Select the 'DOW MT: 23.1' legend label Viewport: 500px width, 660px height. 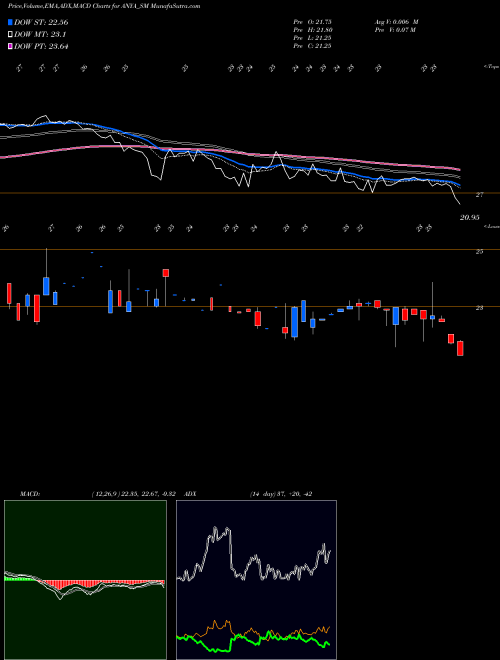(40, 35)
